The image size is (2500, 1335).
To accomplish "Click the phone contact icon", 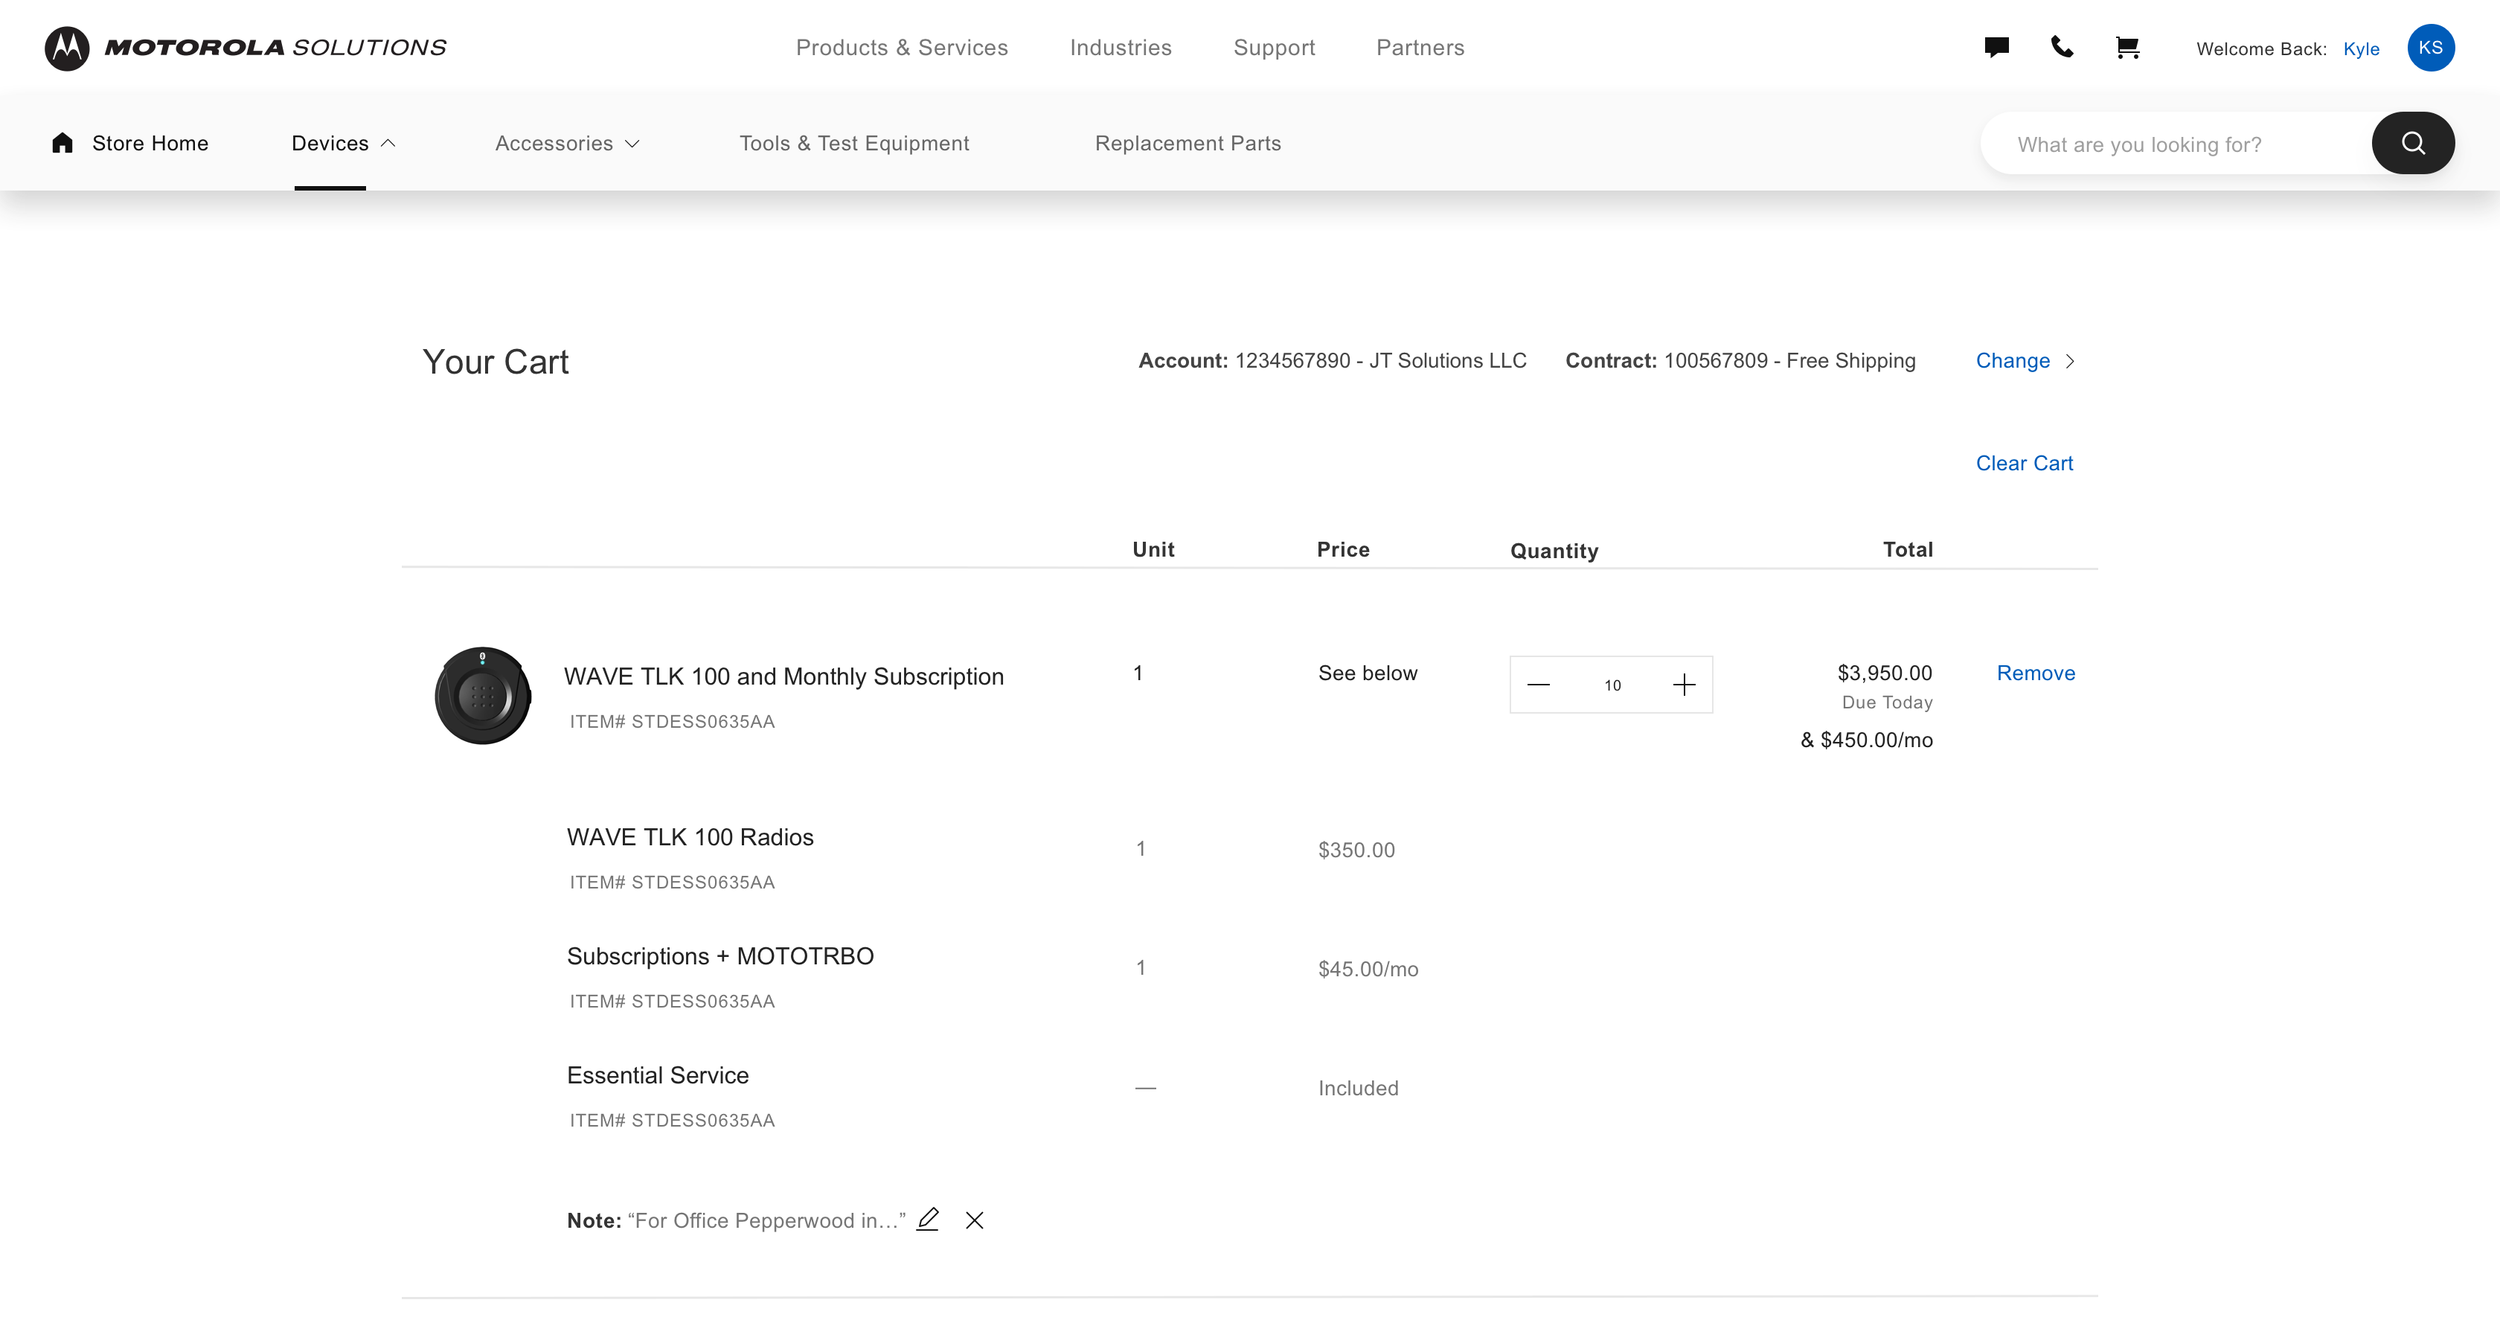I will point(2061,47).
